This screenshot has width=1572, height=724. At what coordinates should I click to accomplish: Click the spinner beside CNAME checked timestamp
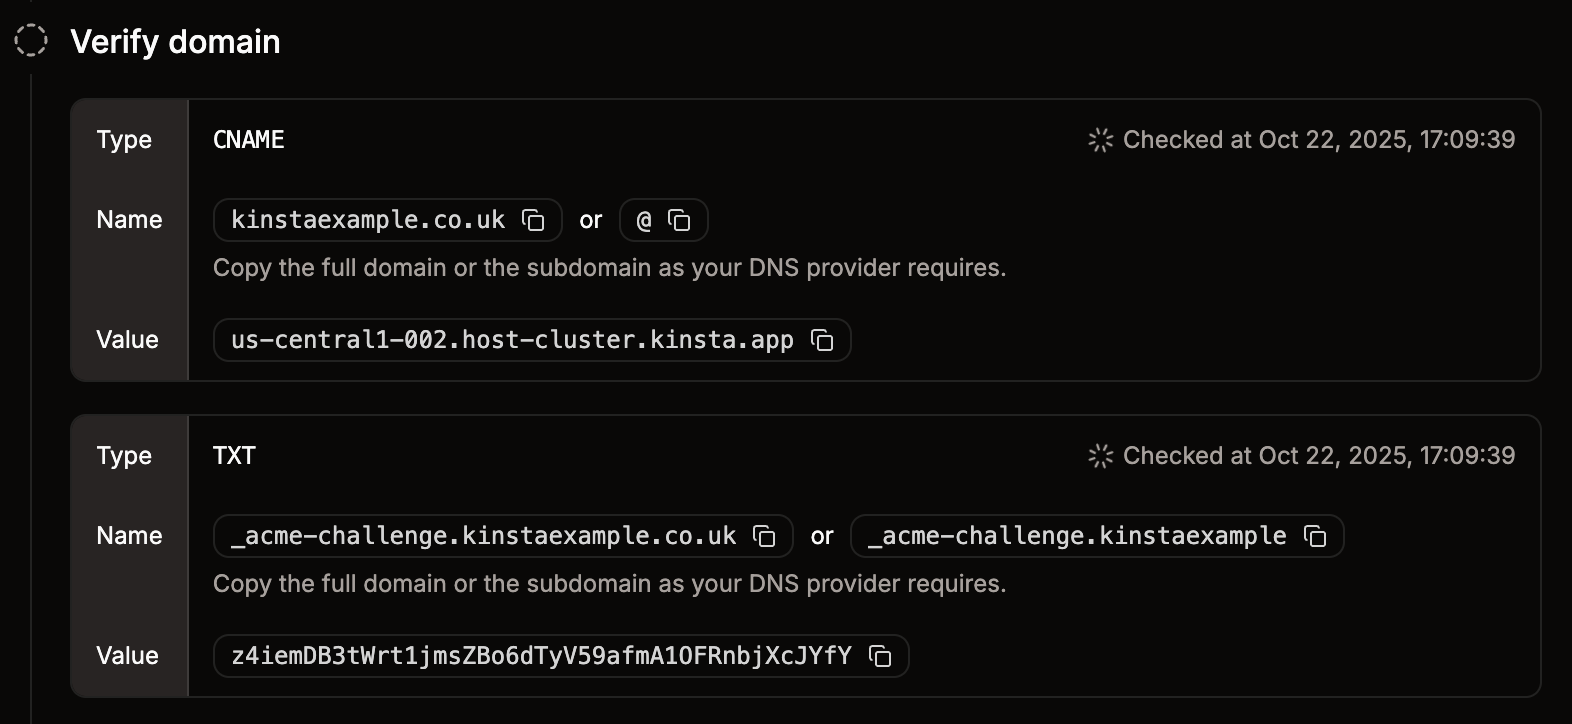point(1100,140)
